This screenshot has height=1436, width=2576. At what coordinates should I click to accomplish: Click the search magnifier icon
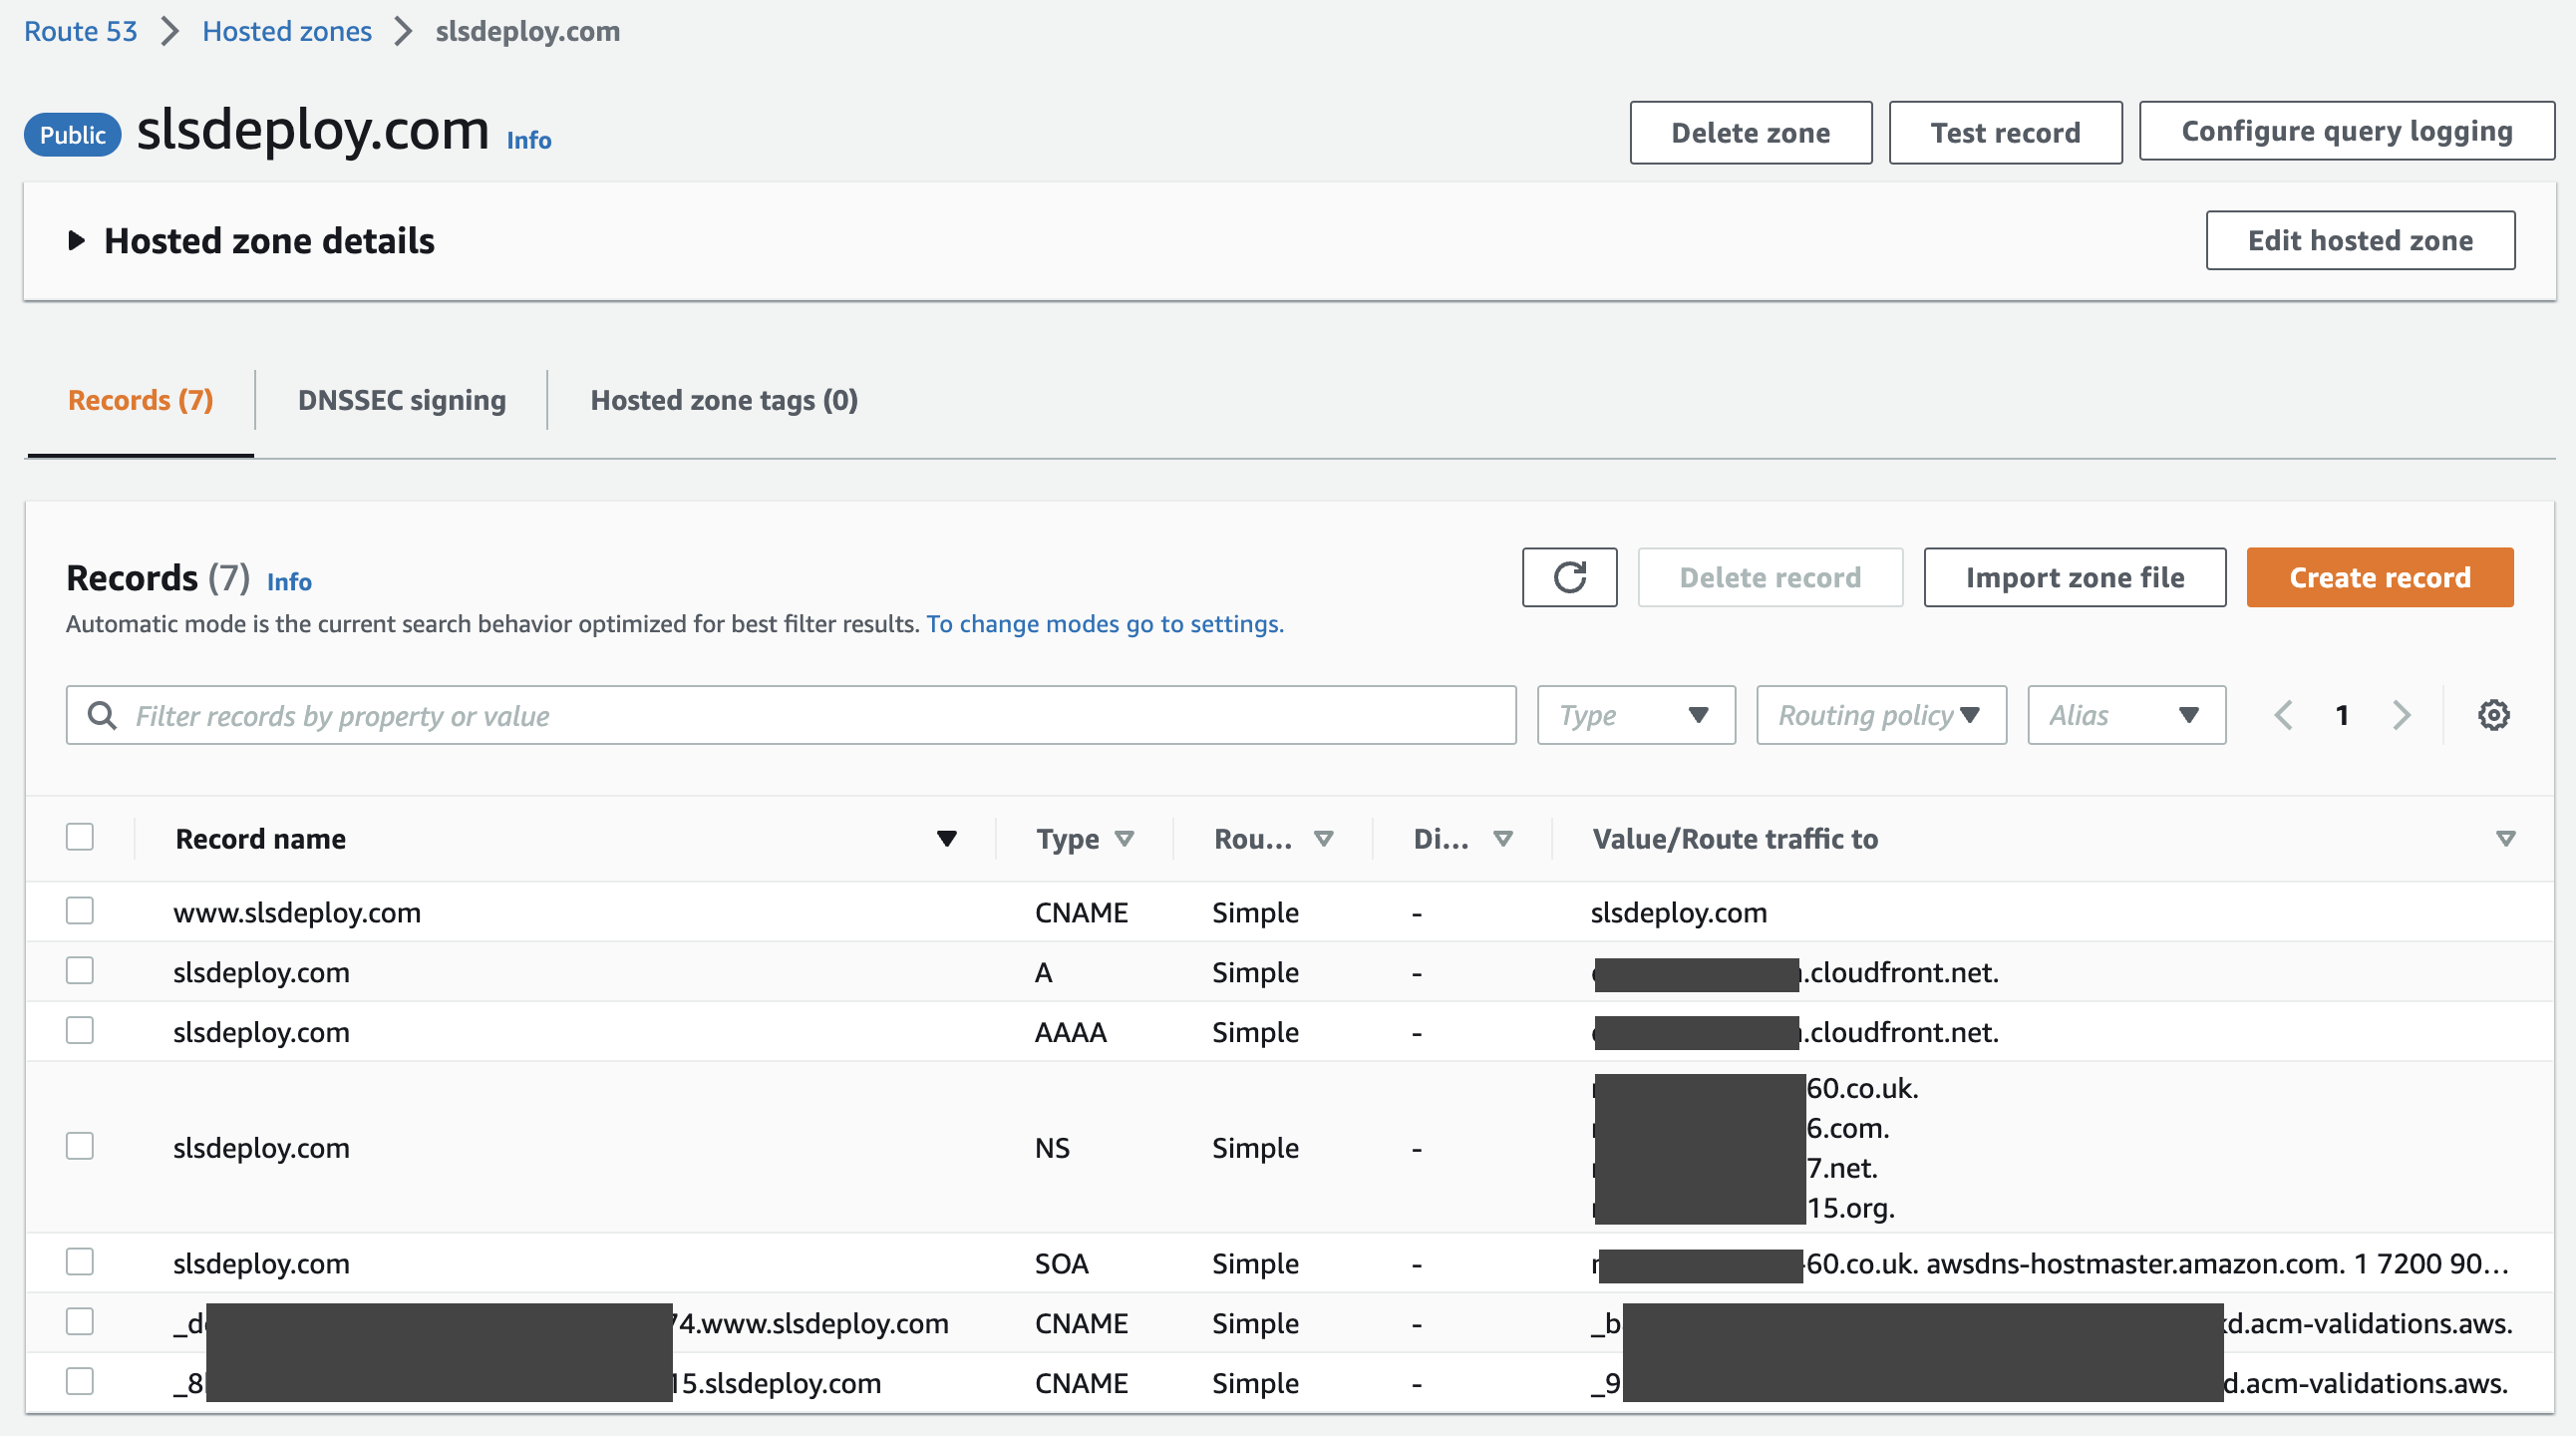point(102,715)
